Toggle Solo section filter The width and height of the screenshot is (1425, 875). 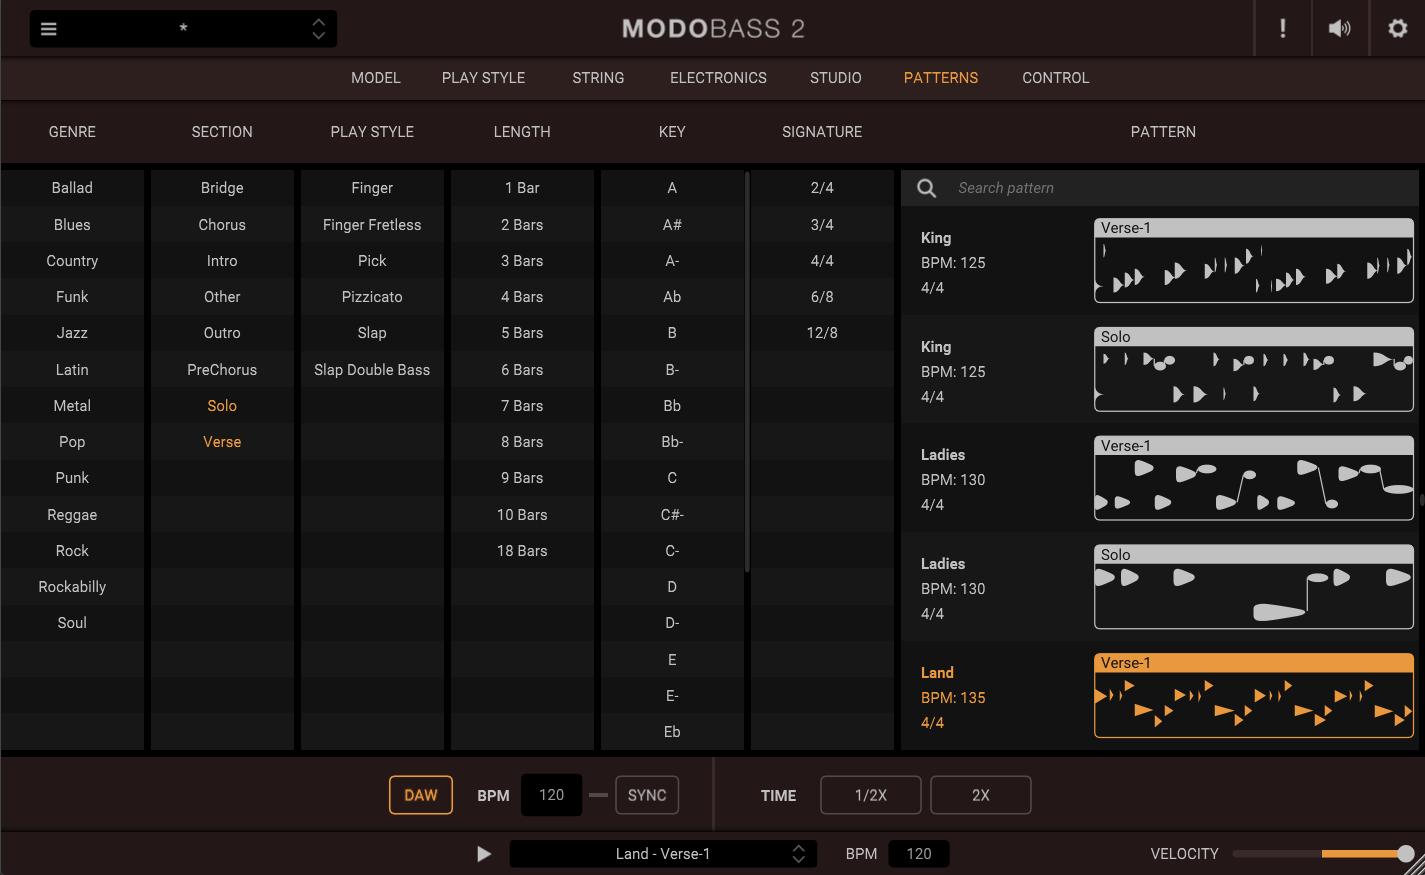click(222, 406)
